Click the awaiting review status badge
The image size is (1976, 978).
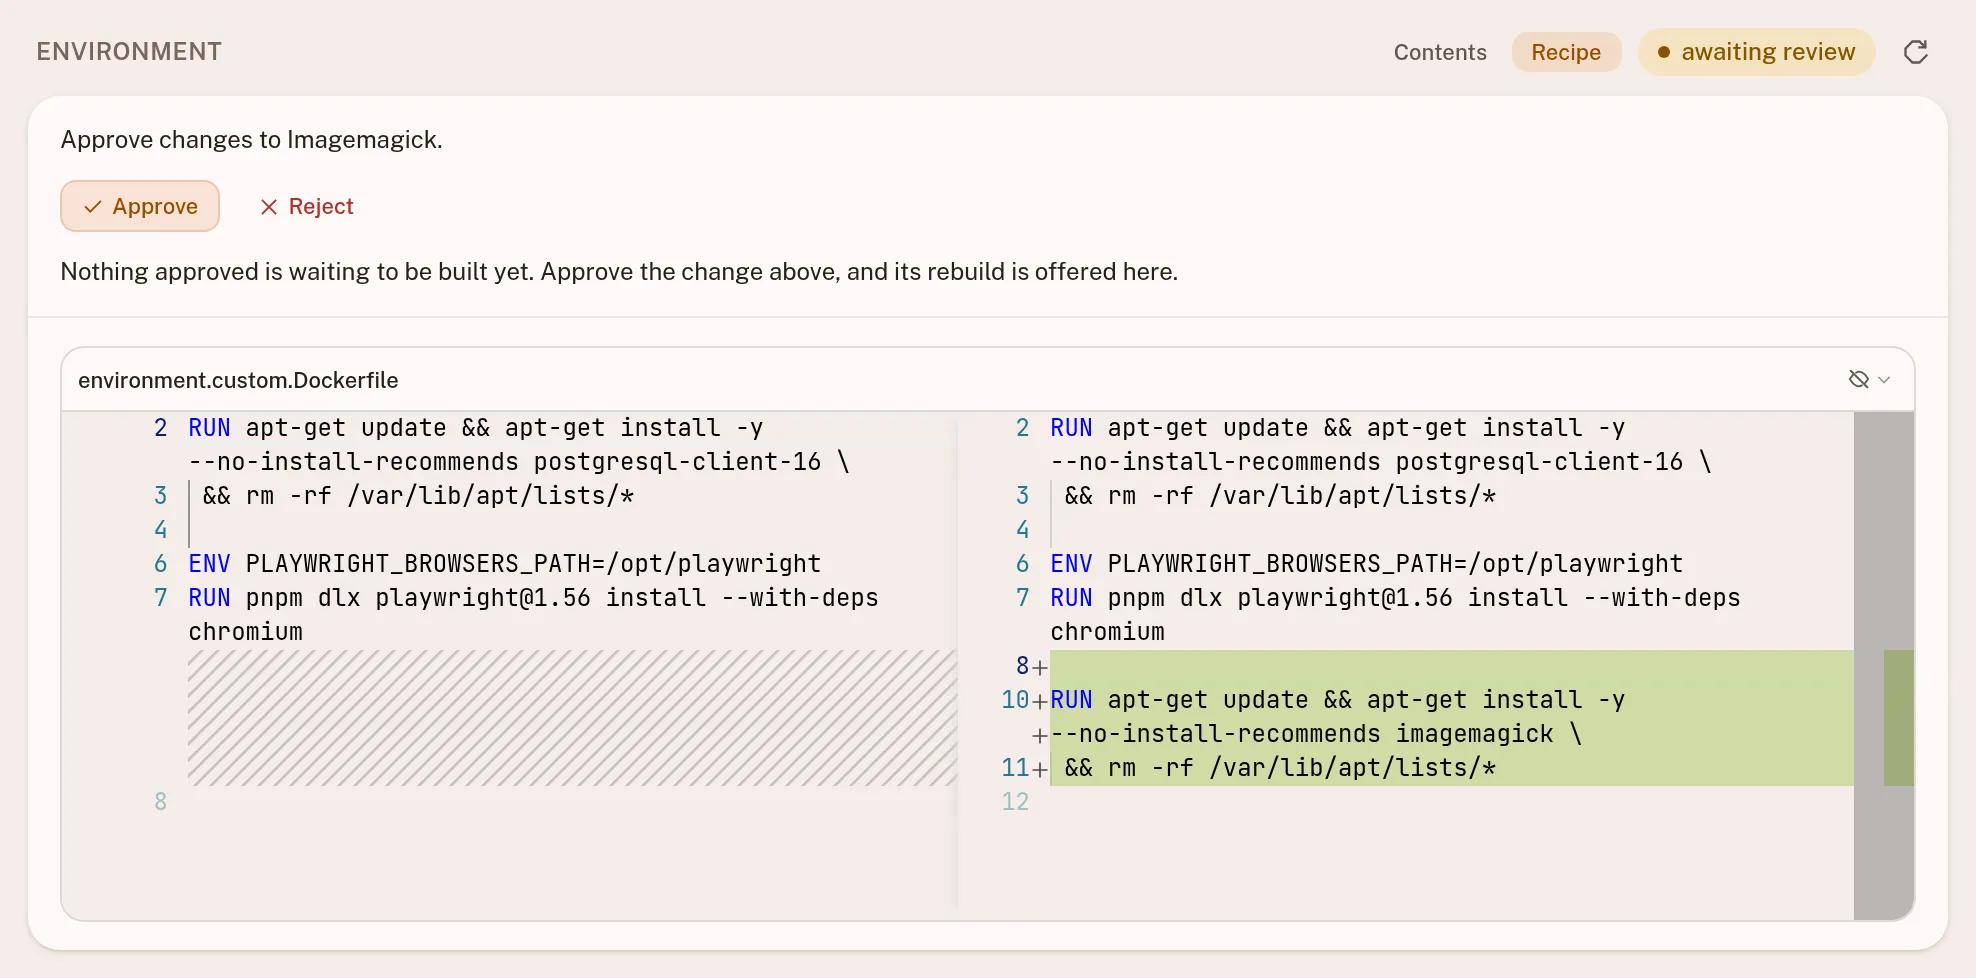1756,52
